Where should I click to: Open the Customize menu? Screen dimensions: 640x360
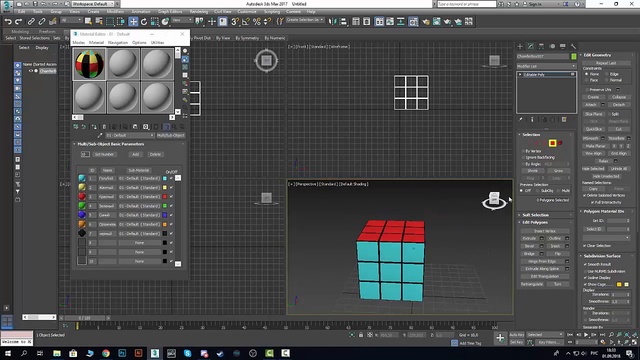247,11
